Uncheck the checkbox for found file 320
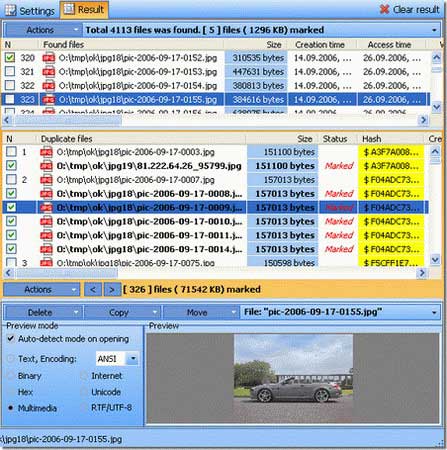Image resolution: width=447 pixels, height=450 pixels. coord(10,58)
